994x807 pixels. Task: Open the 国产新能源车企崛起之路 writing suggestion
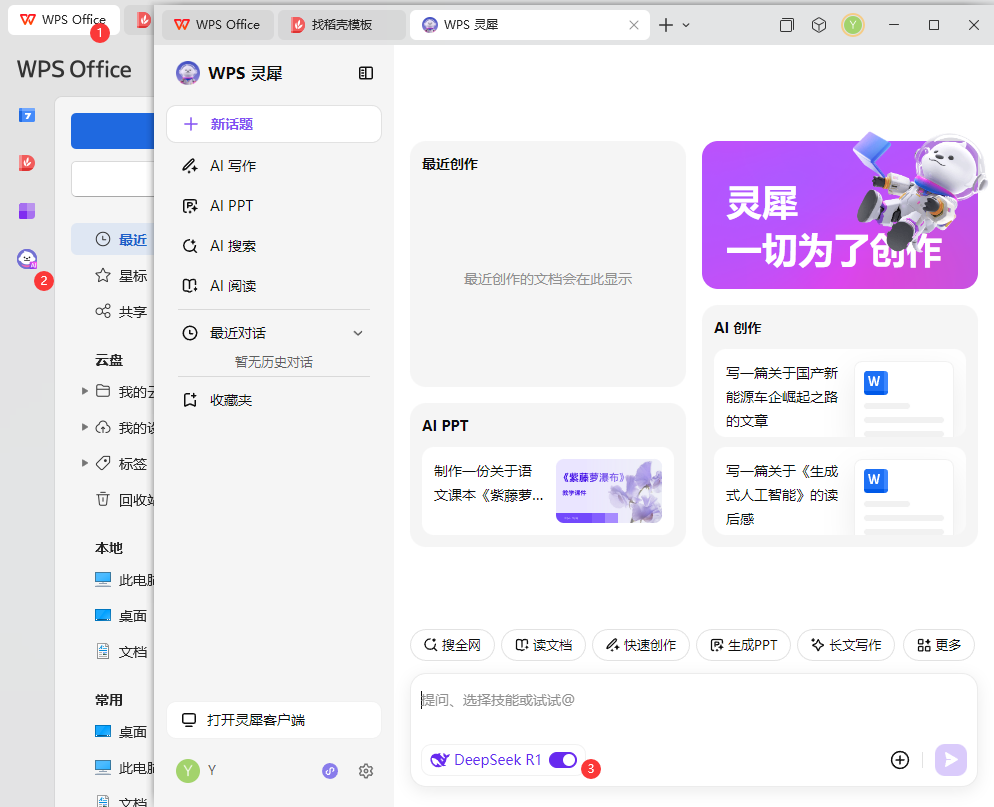[840, 394]
